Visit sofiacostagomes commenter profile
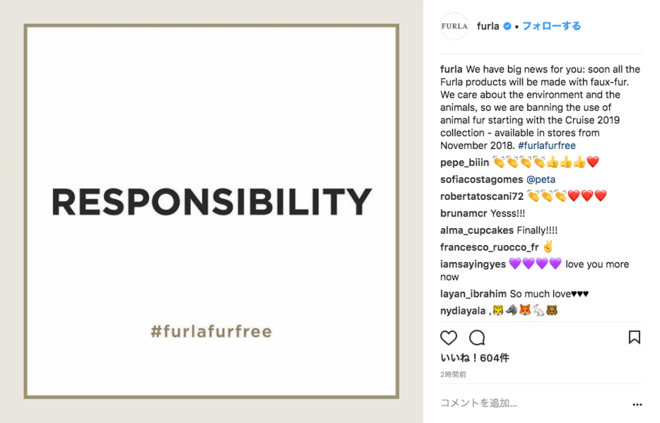The width and height of the screenshot is (660, 423). click(482, 180)
